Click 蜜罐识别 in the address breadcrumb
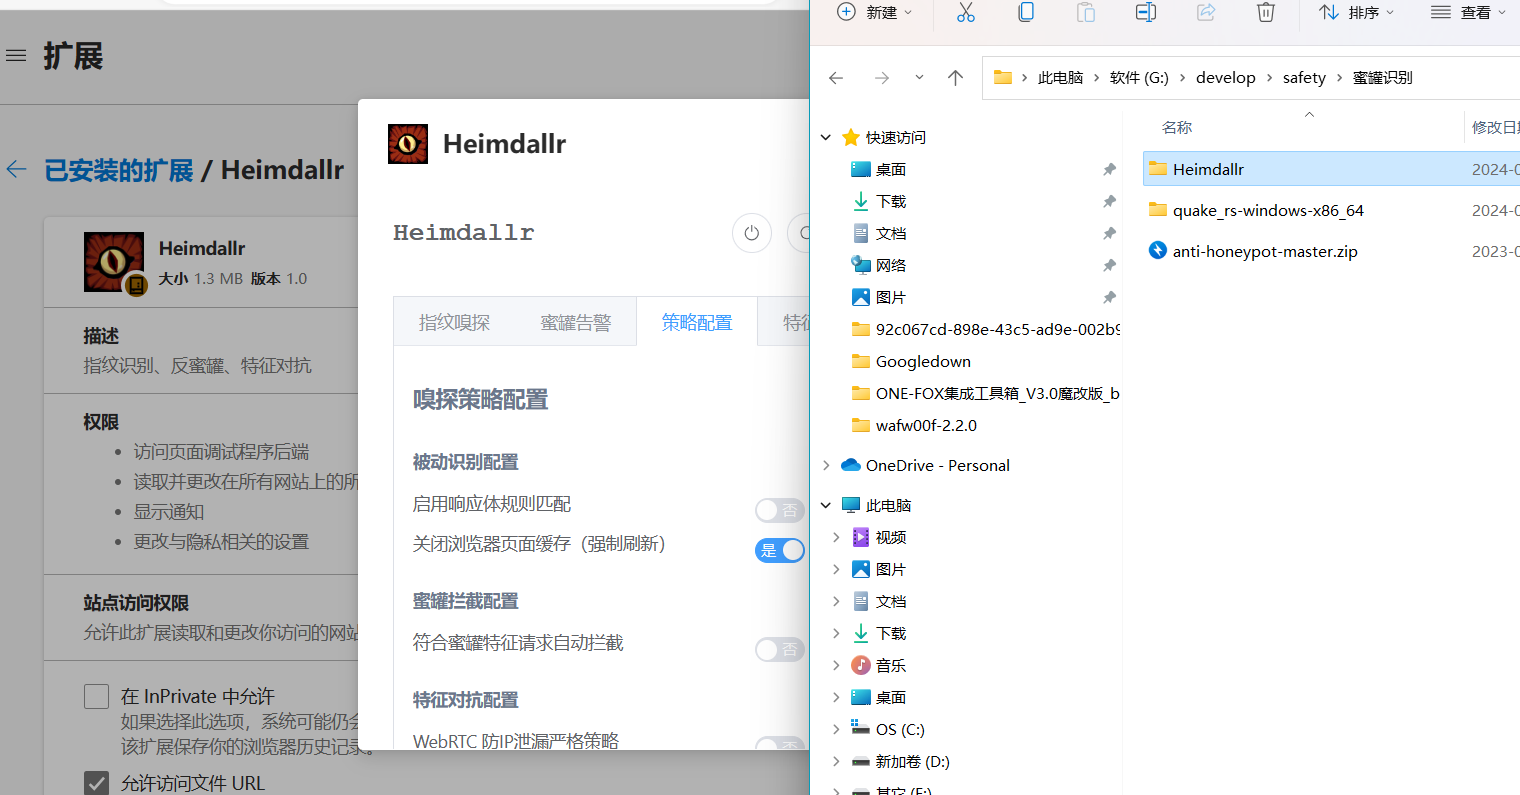Viewport: 1520px width, 795px height. pyautogui.click(x=1382, y=78)
